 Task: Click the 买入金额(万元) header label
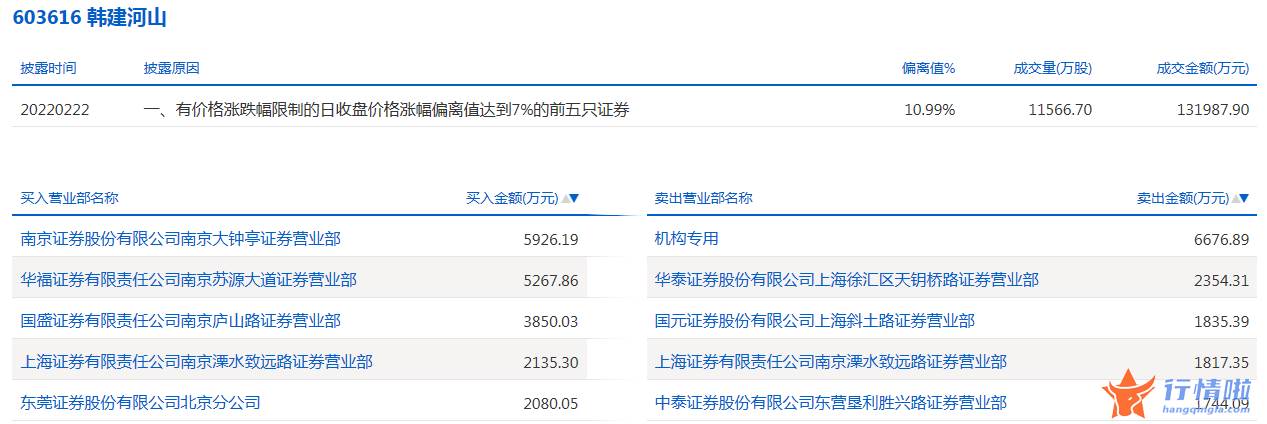tap(512, 198)
